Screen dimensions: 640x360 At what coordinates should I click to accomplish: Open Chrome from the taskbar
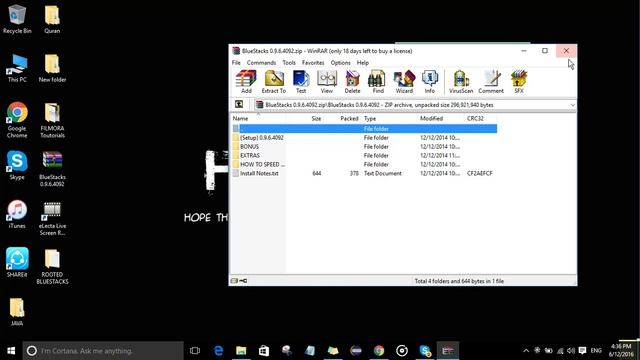pos(379,351)
